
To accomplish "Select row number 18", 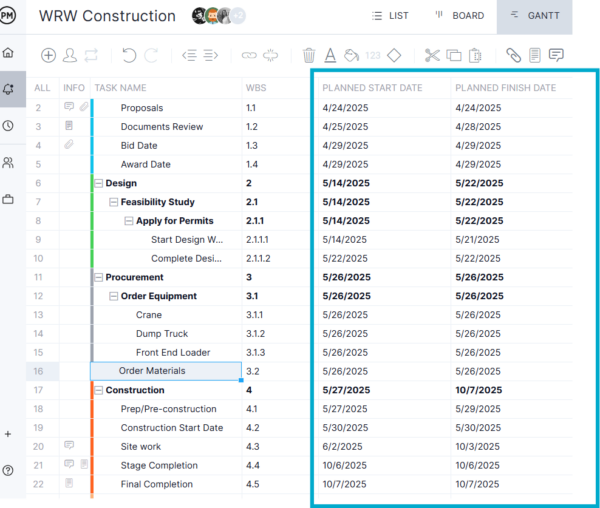I will pos(38,409).
